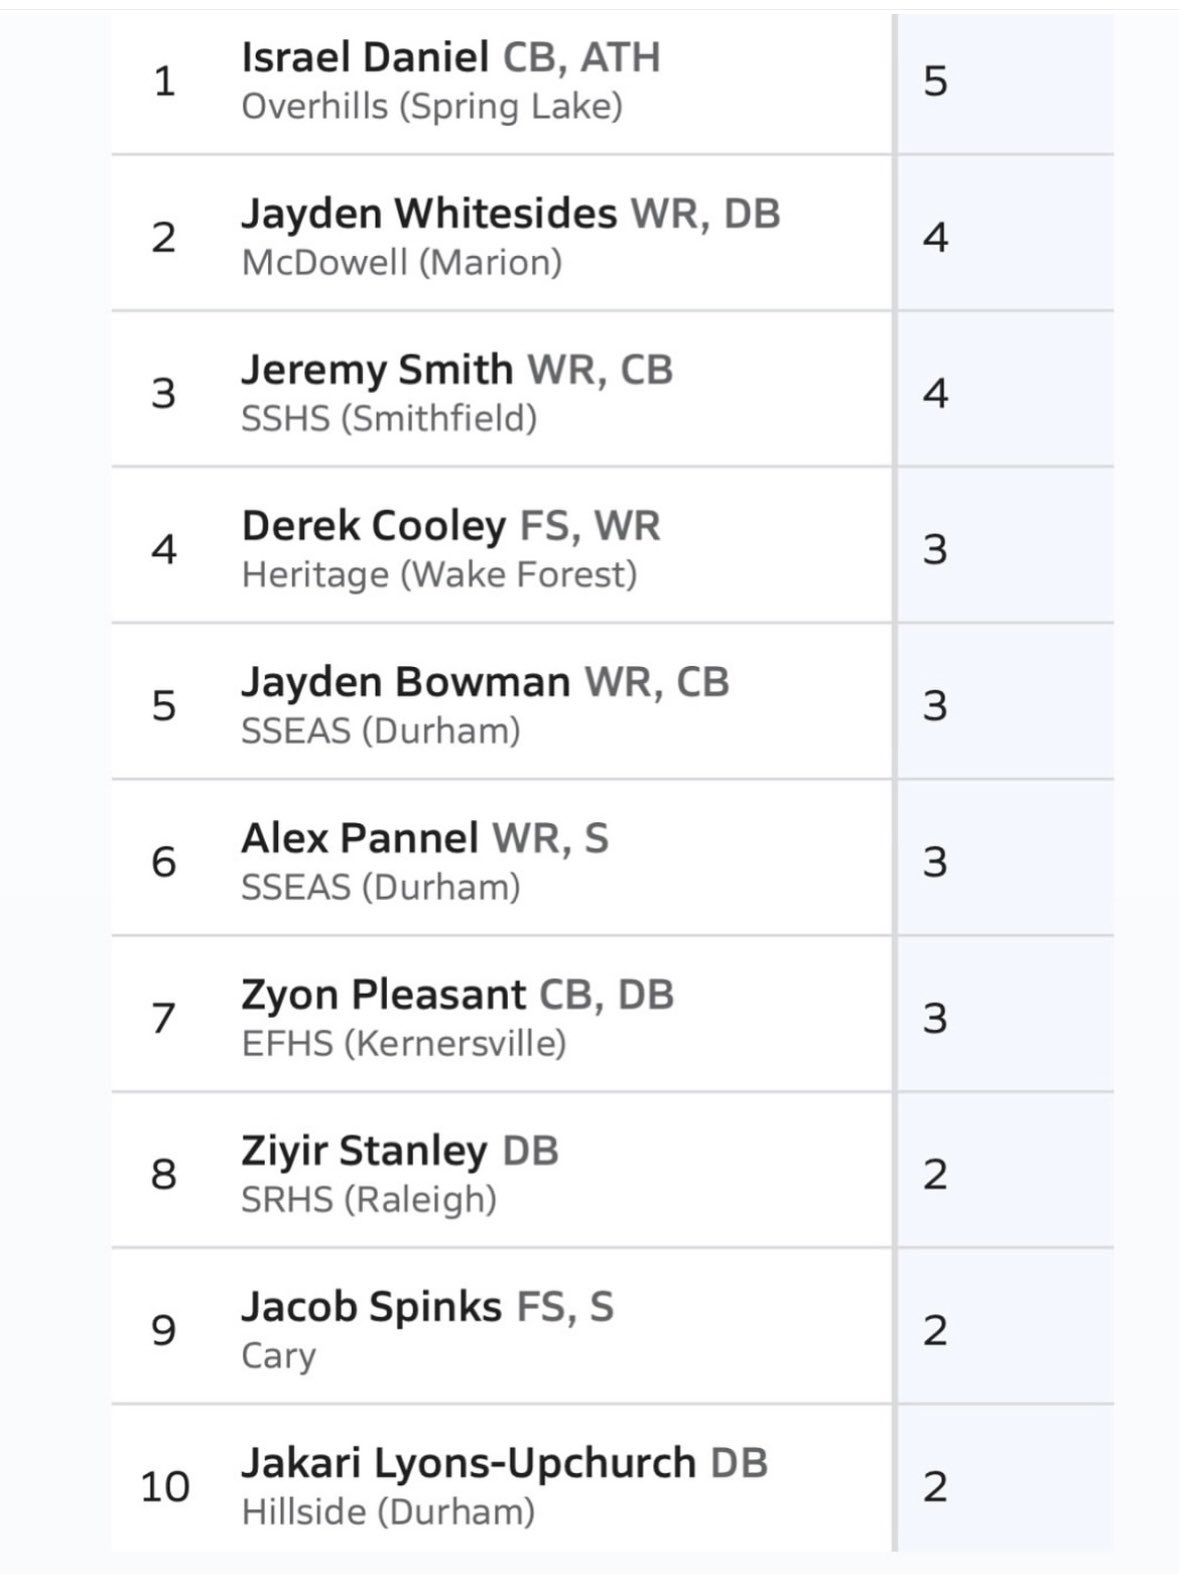This screenshot has width=1179, height=1574.
Task: Select the Hillside (Durham) school text
Action: tap(388, 1512)
